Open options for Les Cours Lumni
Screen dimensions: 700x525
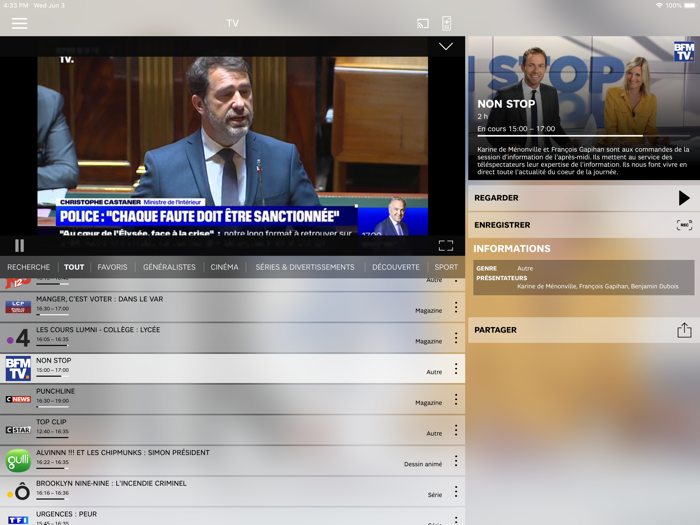[456, 338]
